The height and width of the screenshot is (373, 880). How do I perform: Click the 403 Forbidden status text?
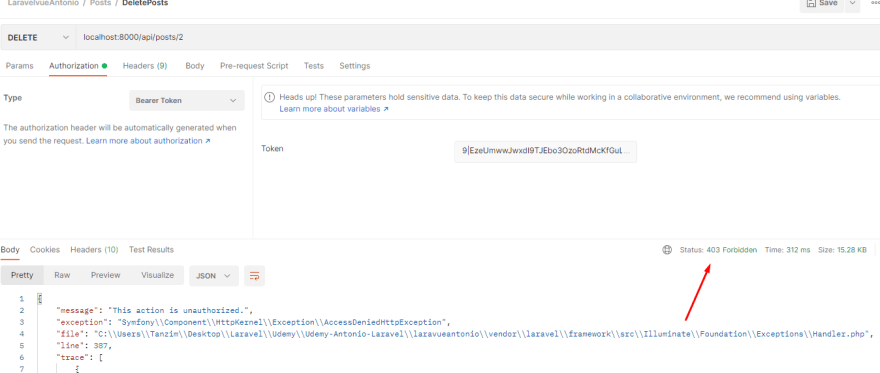[732, 250]
